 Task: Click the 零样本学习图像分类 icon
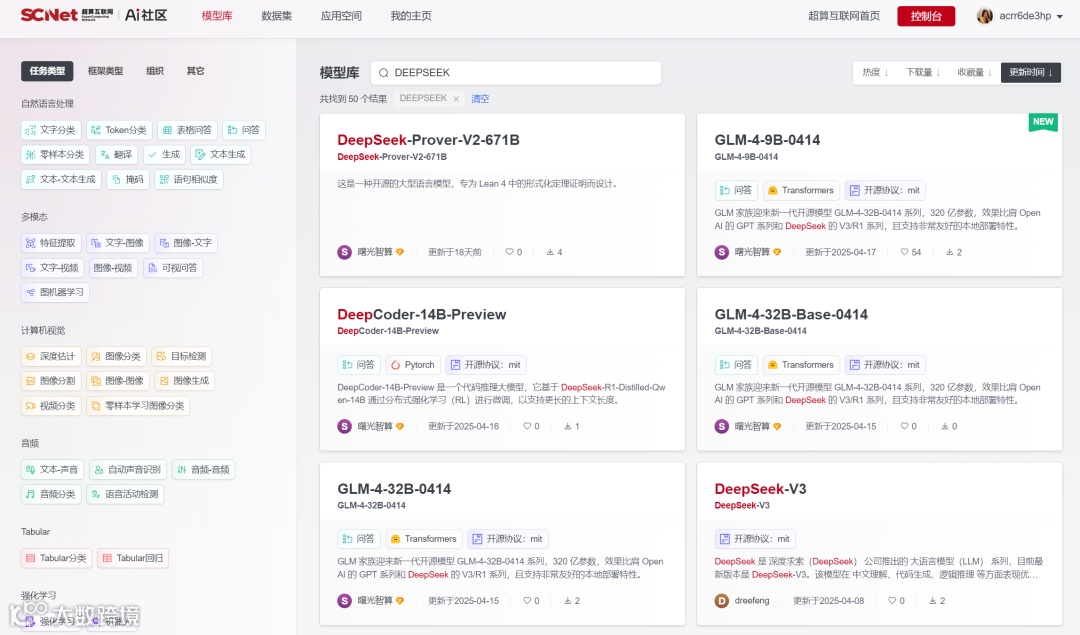coord(96,406)
